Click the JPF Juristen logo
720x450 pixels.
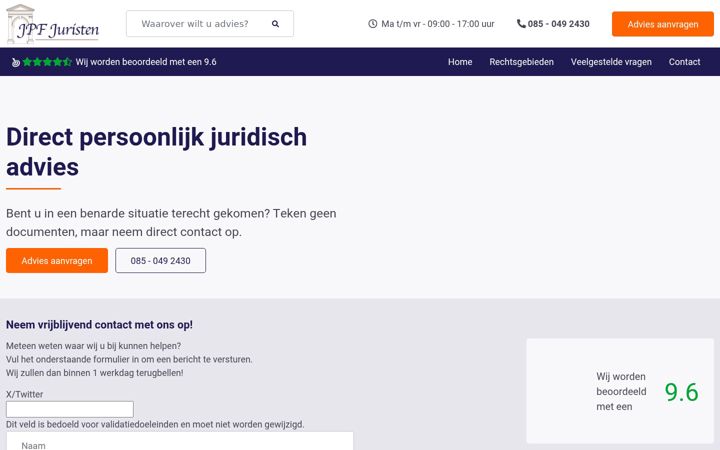(x=53, y=24)
